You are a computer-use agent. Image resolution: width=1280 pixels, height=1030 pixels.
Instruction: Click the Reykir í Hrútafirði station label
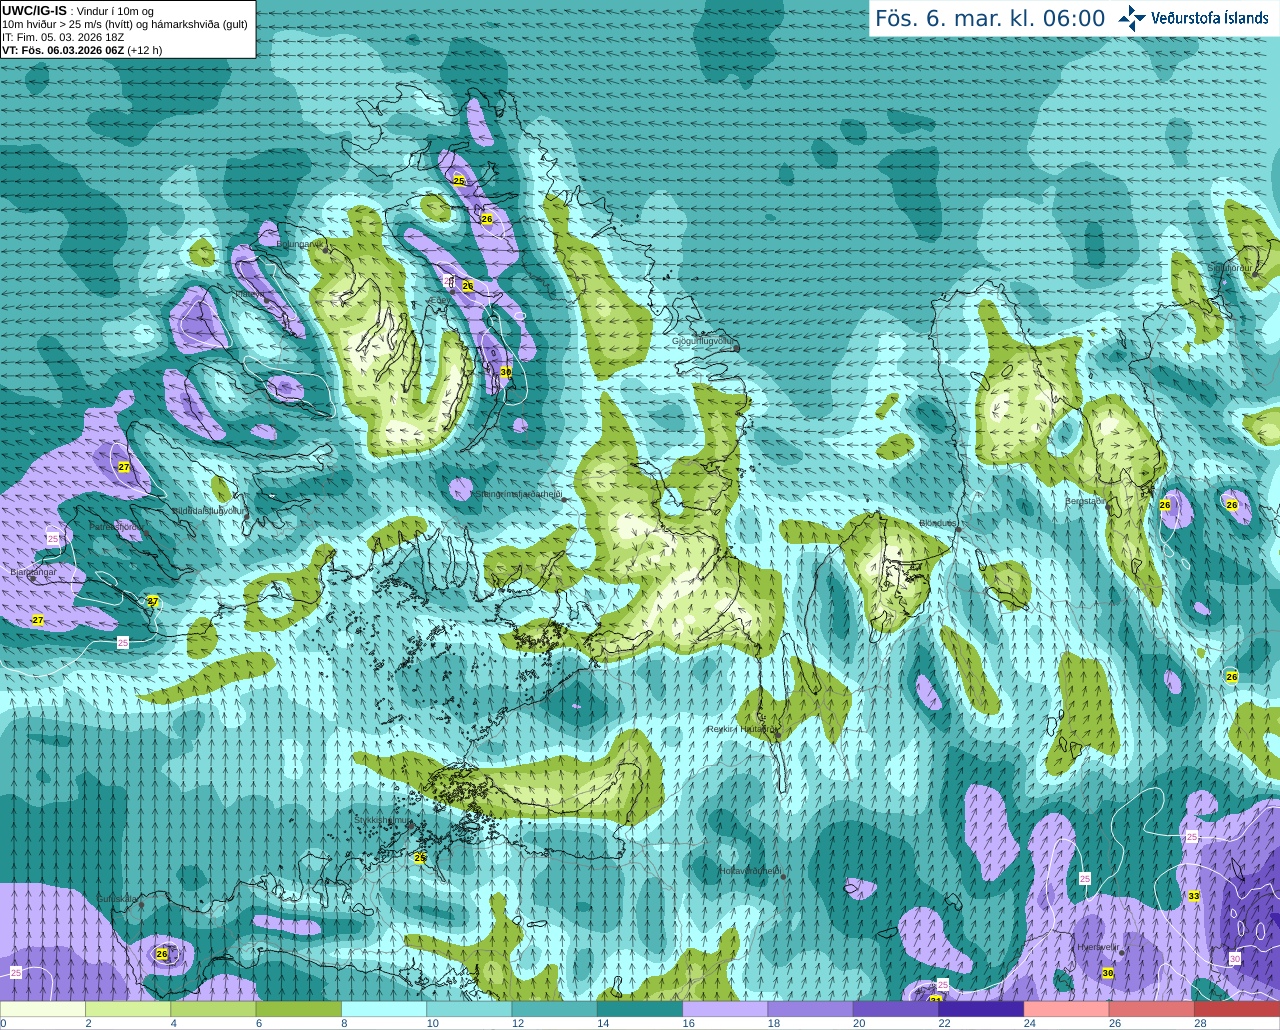741,729
